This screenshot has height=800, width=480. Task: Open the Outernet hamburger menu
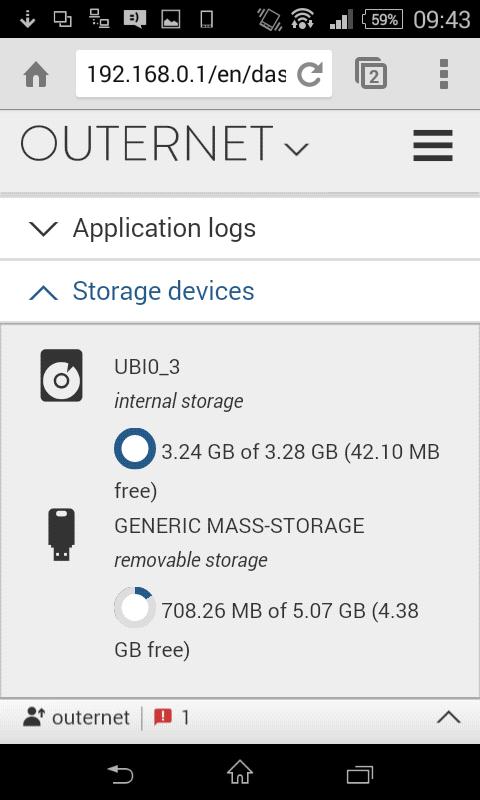pos(433,145)
